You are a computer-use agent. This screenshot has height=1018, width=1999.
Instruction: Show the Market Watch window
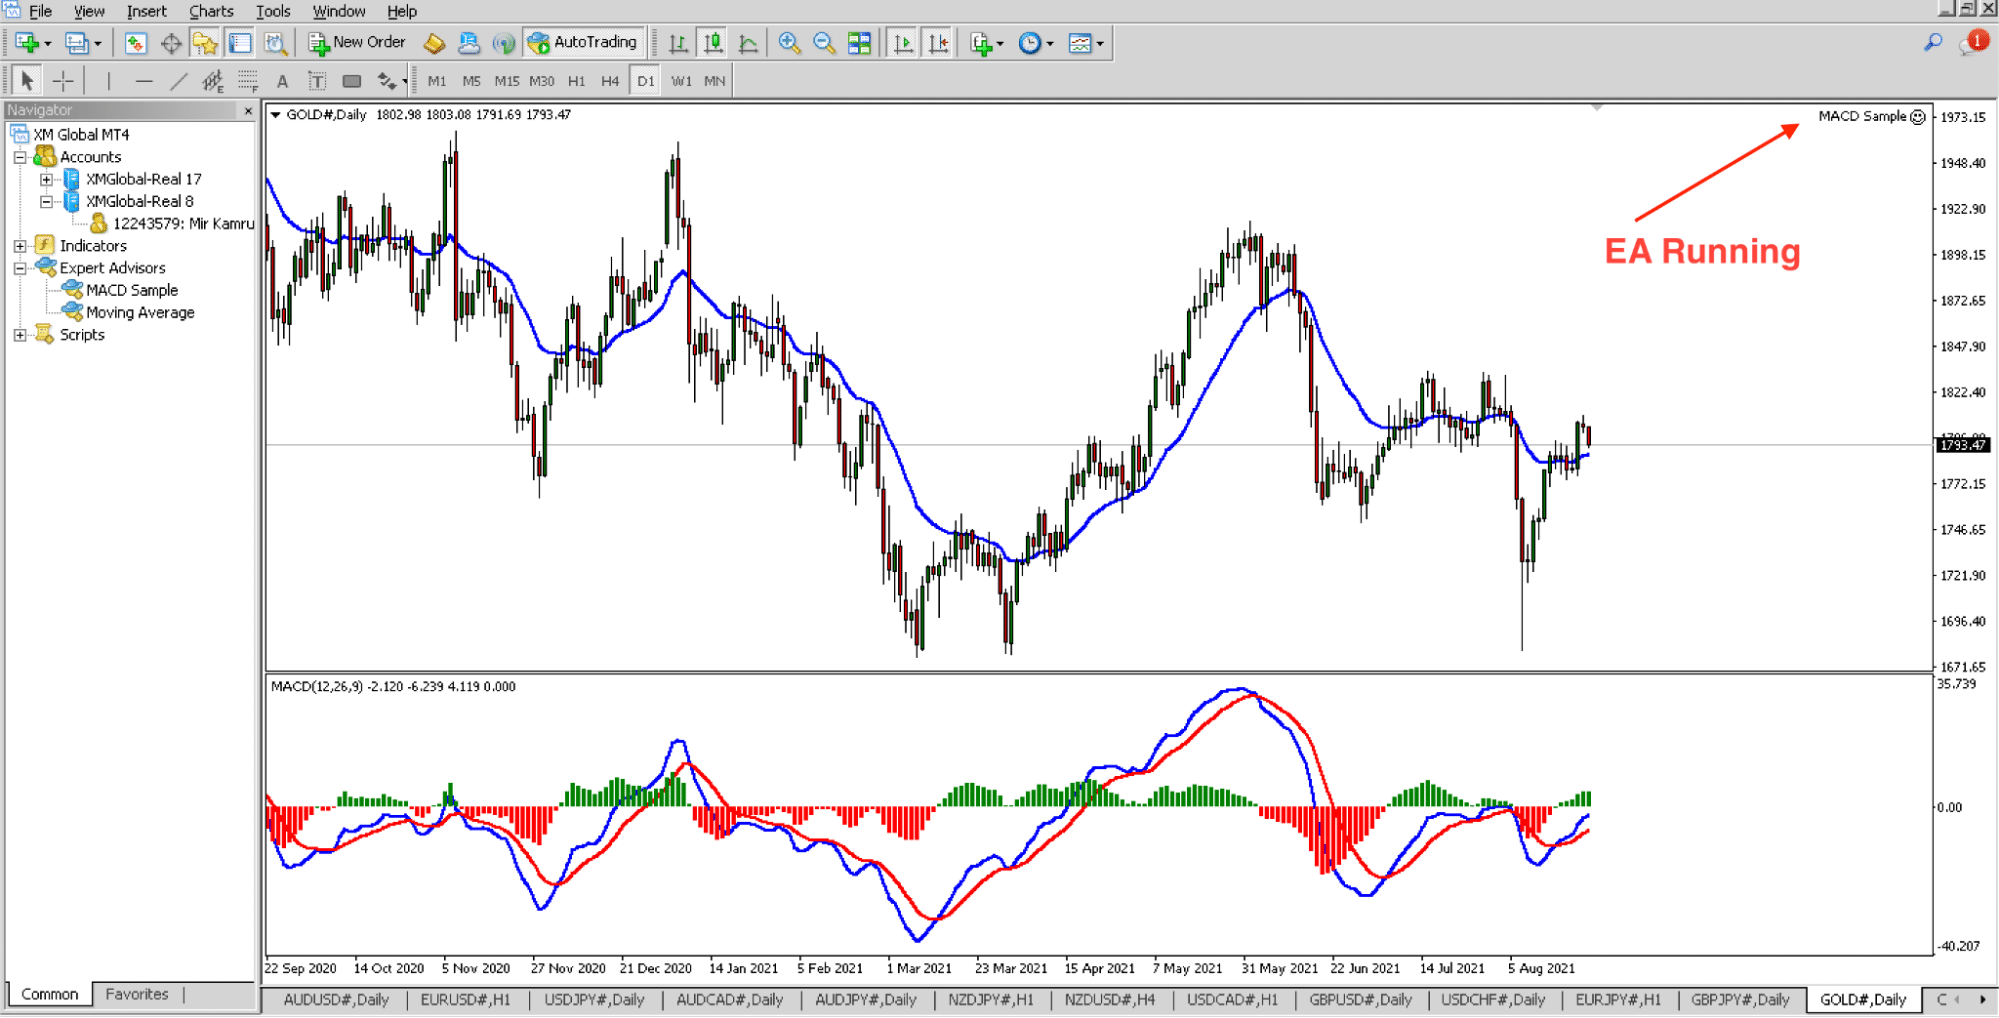[x=136, y=43]
